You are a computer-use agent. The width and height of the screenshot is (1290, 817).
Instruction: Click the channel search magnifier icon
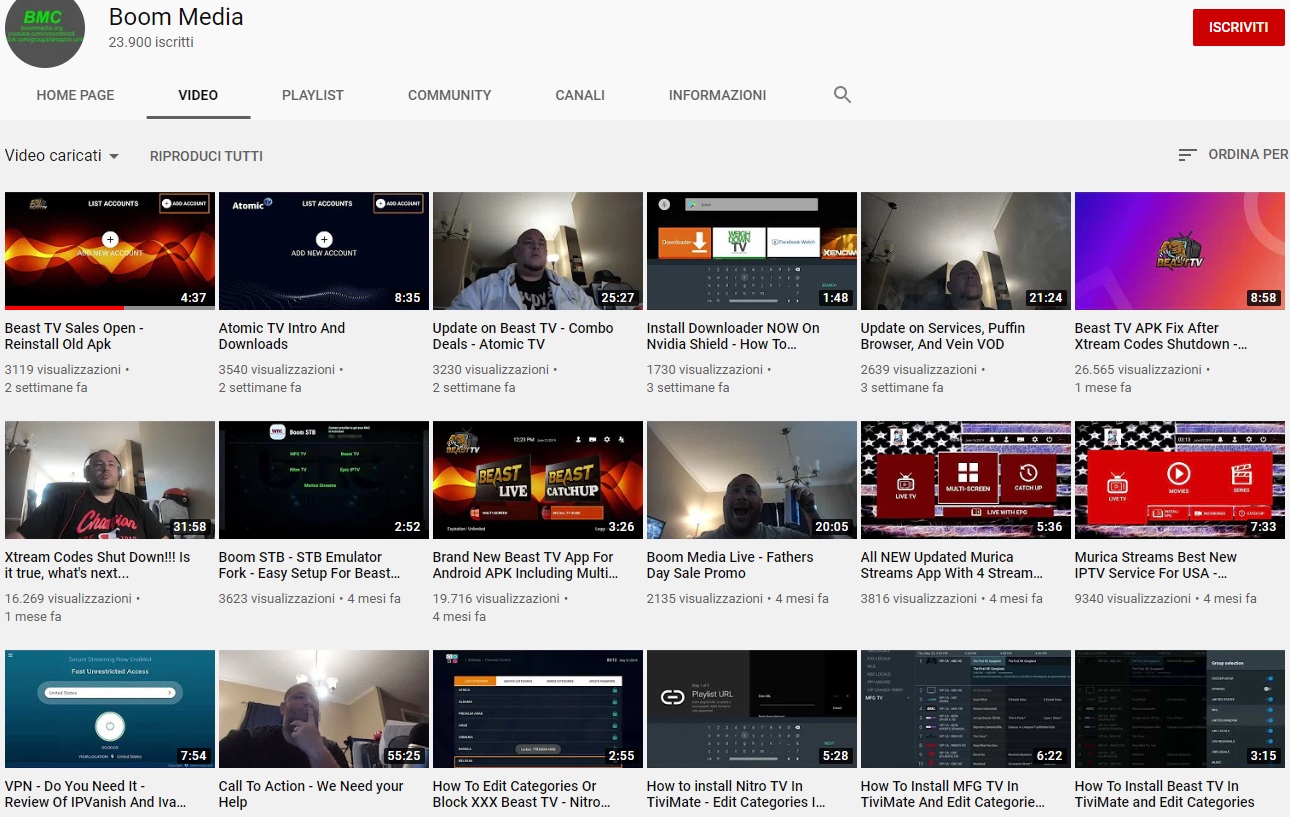(x=842, y=95)
